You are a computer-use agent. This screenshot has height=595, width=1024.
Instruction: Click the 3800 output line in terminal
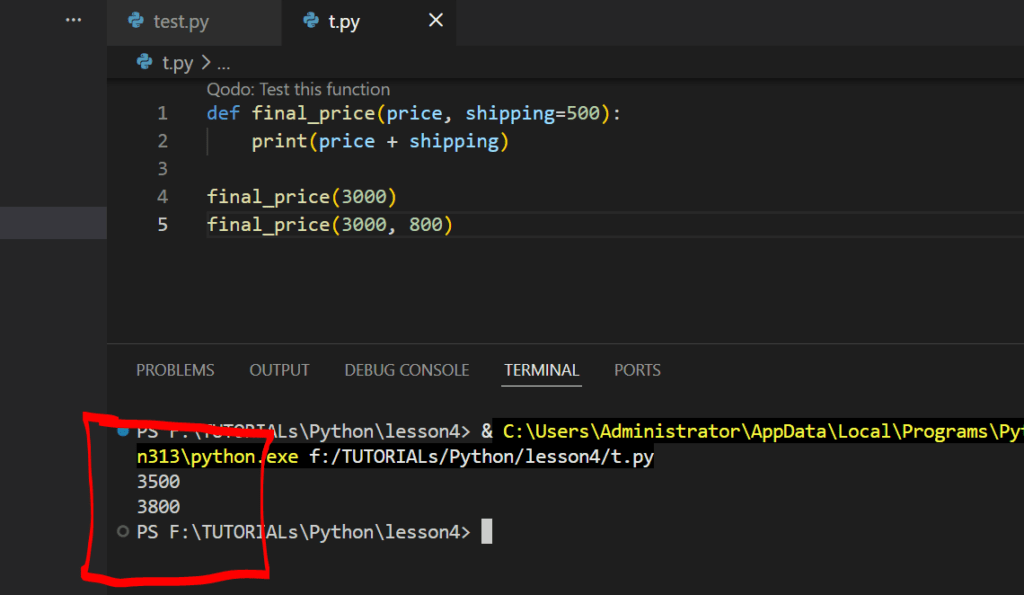(x=158, y=507)
